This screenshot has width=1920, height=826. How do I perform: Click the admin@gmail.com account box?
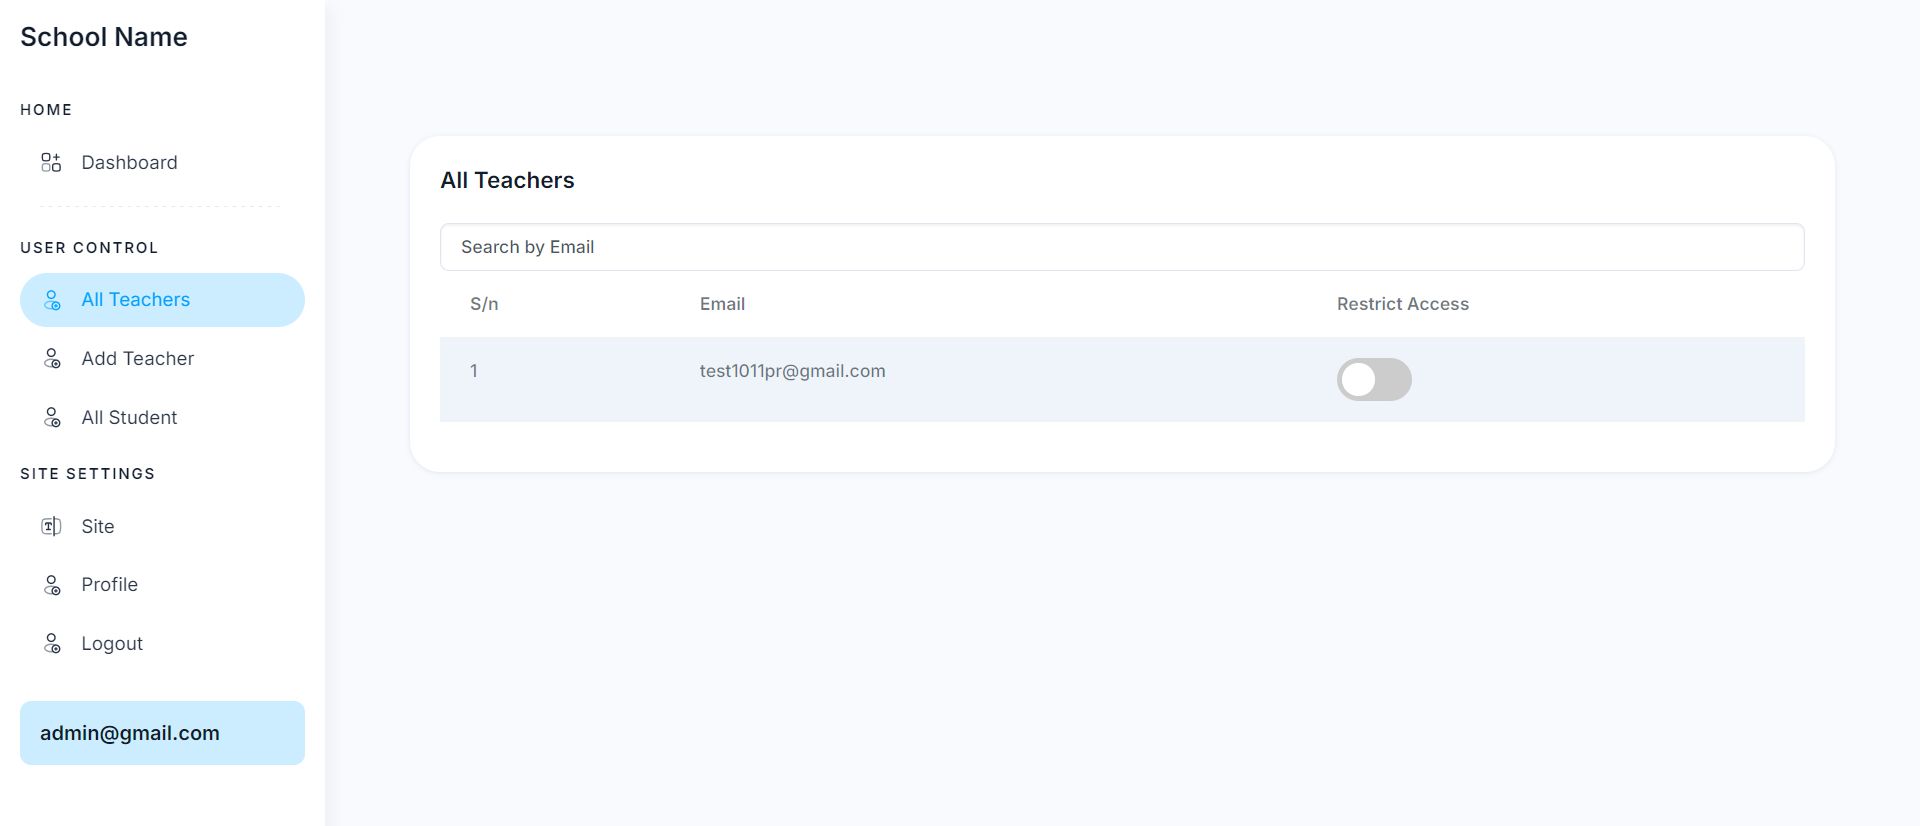162,733
